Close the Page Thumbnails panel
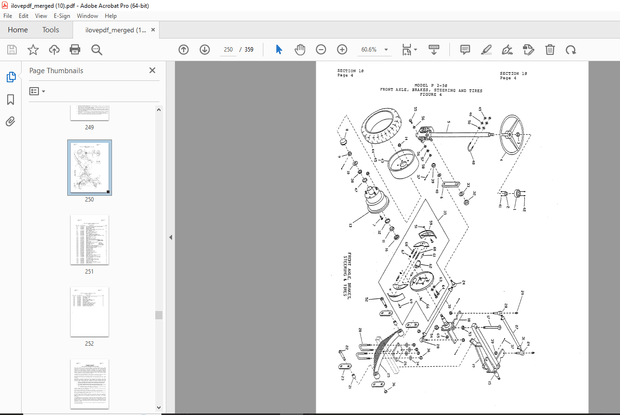Image resolution: width=620 pixels, height=415 pixels. pos(152,70)
